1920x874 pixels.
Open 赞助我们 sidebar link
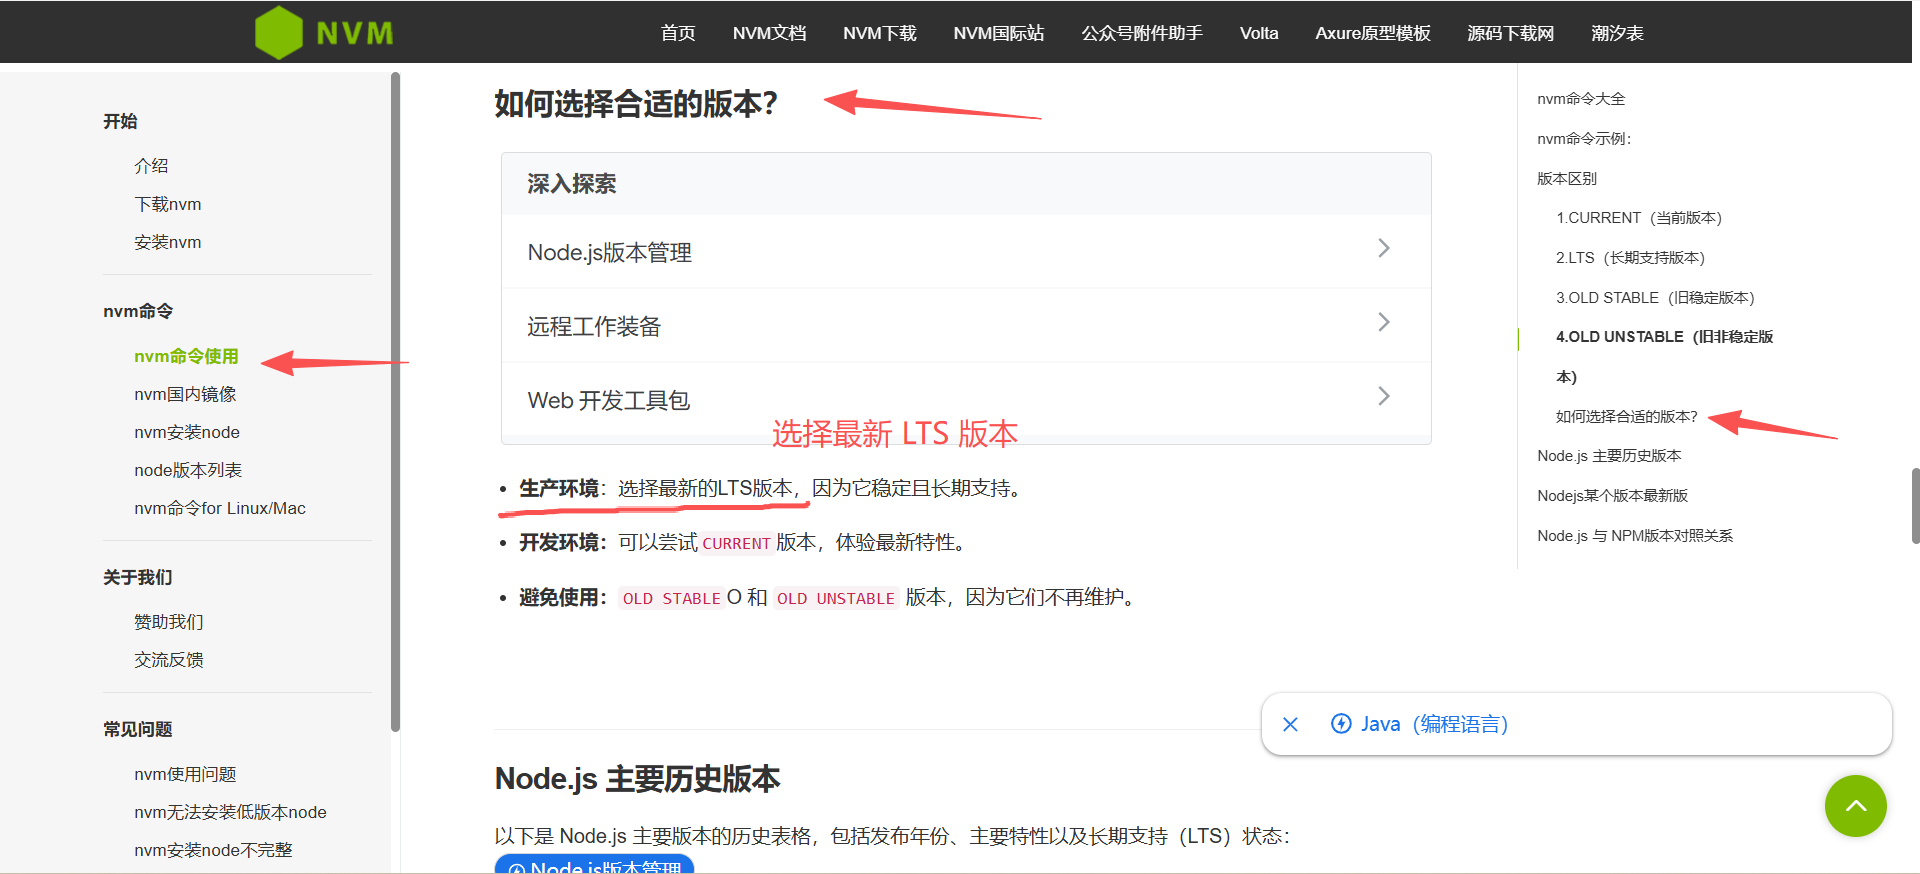click(169, 622)
